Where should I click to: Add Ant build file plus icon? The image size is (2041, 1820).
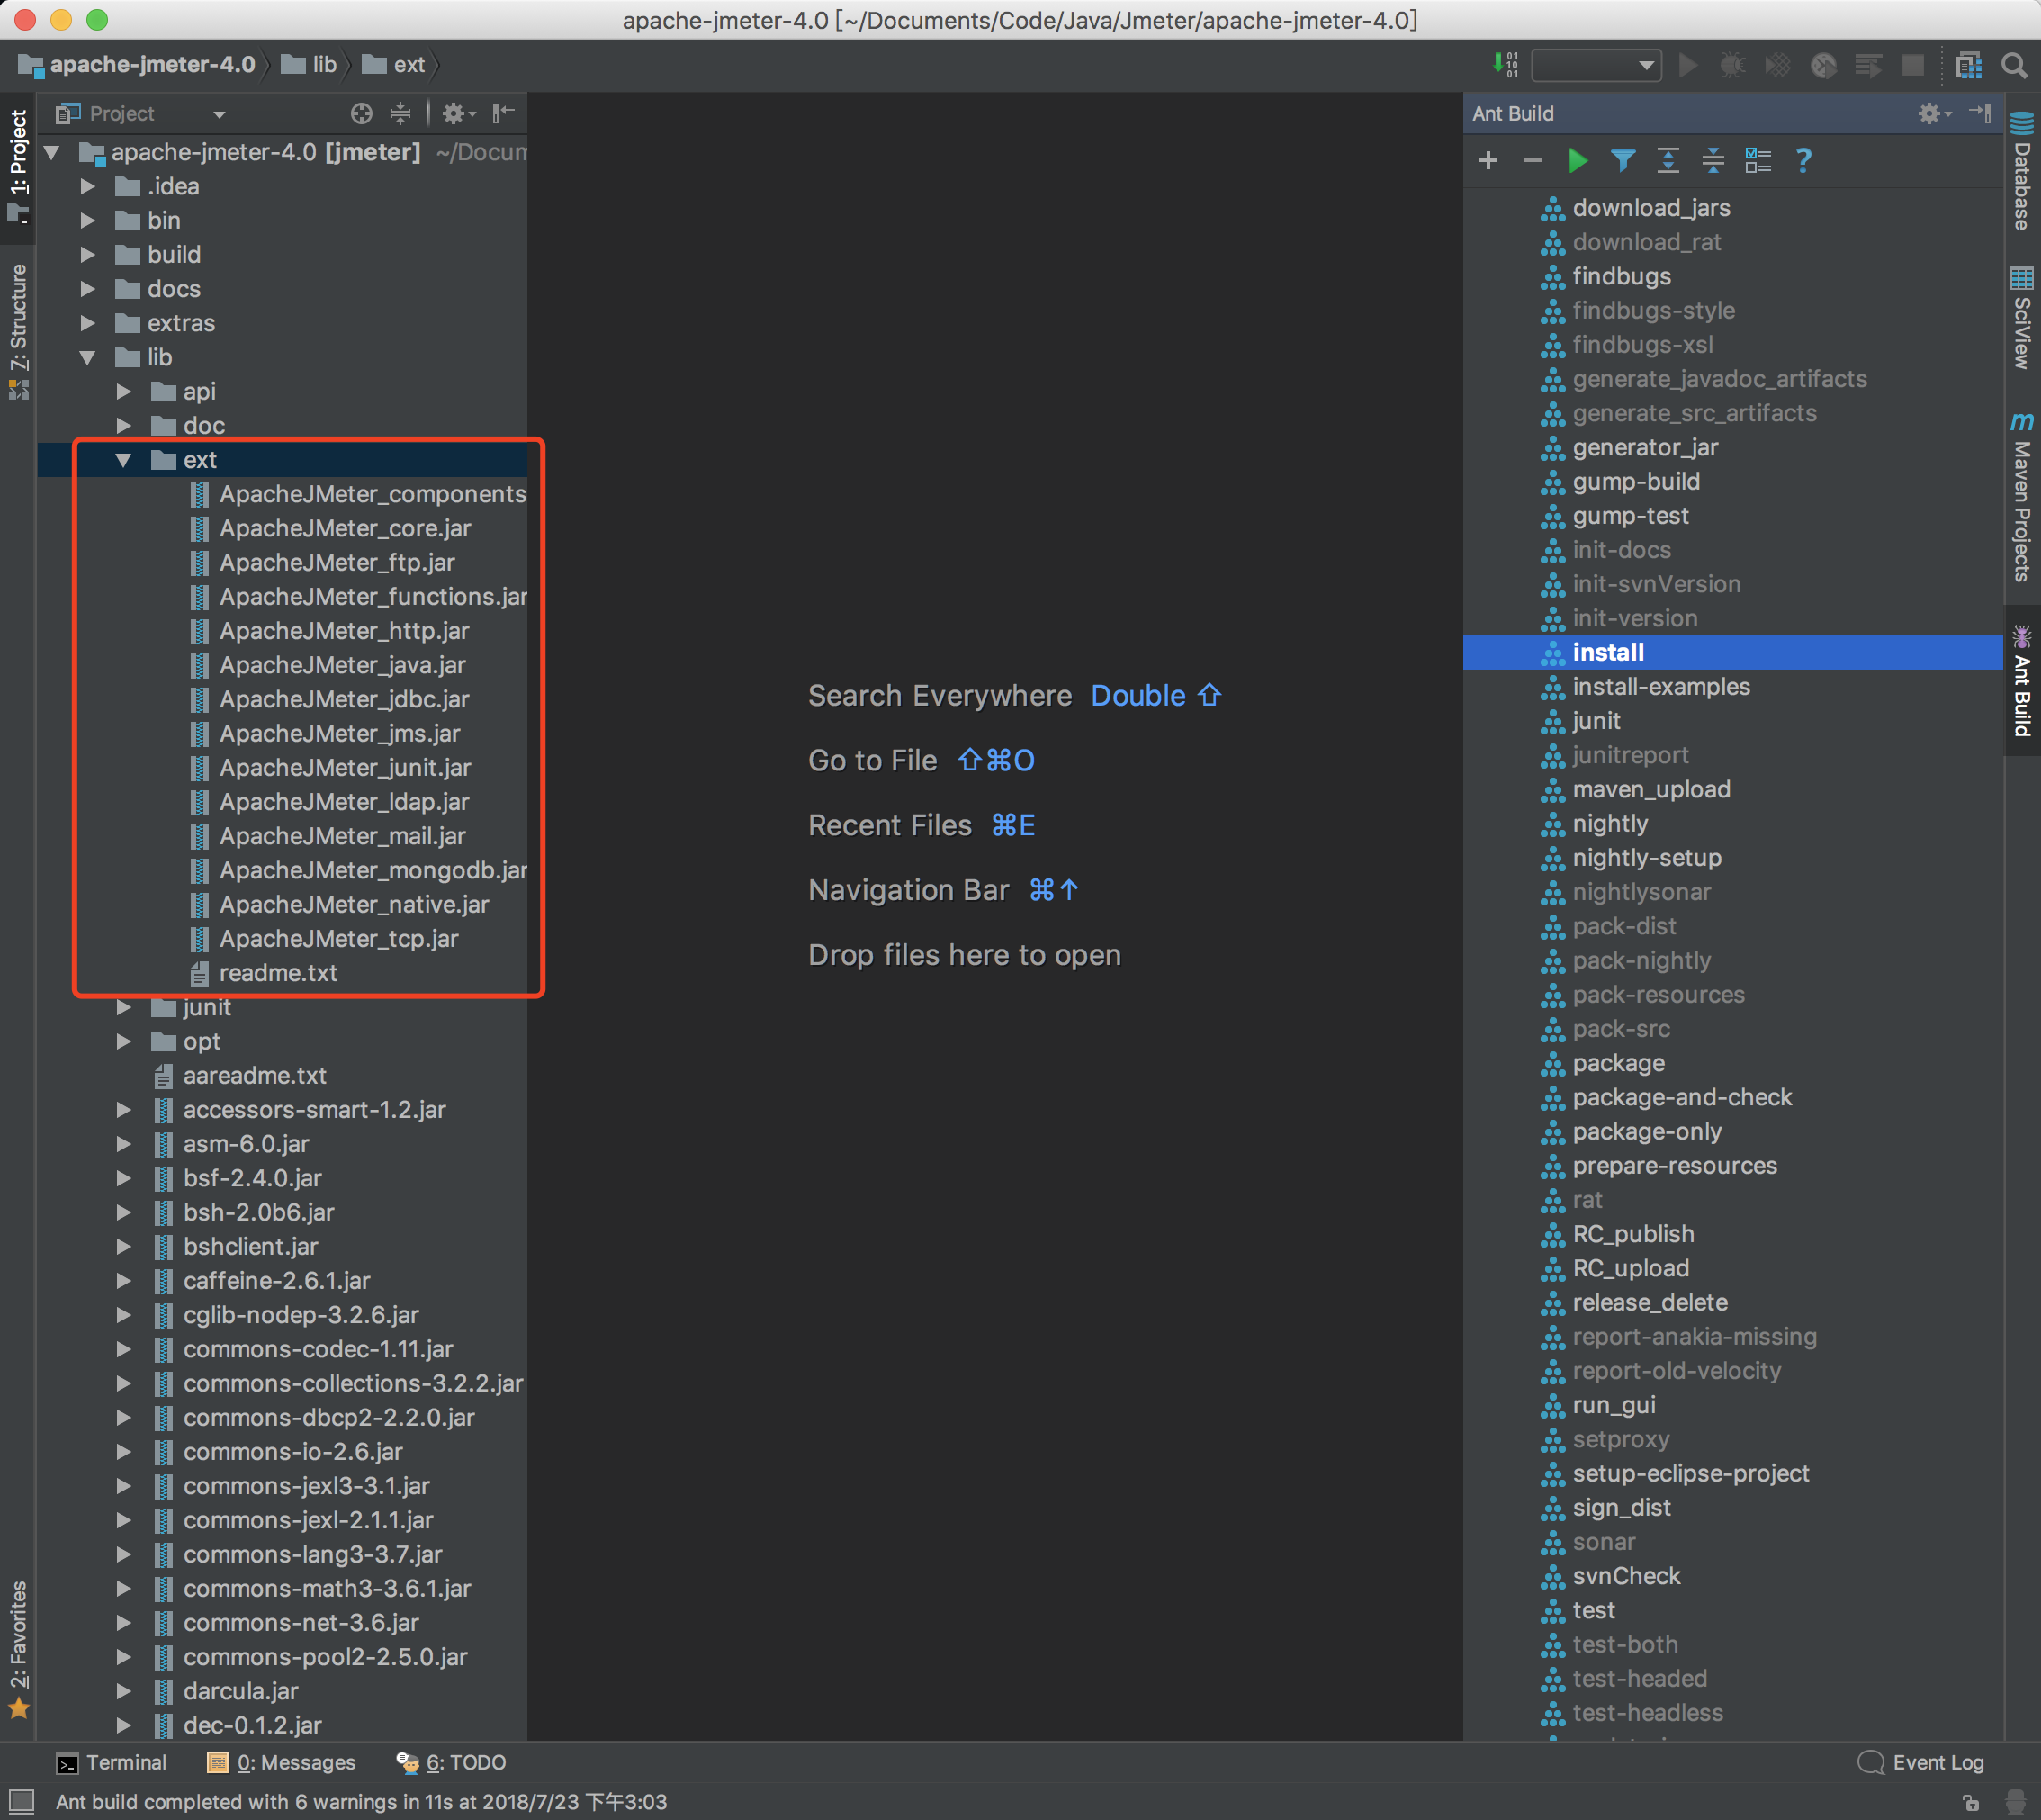point(1488,160)
